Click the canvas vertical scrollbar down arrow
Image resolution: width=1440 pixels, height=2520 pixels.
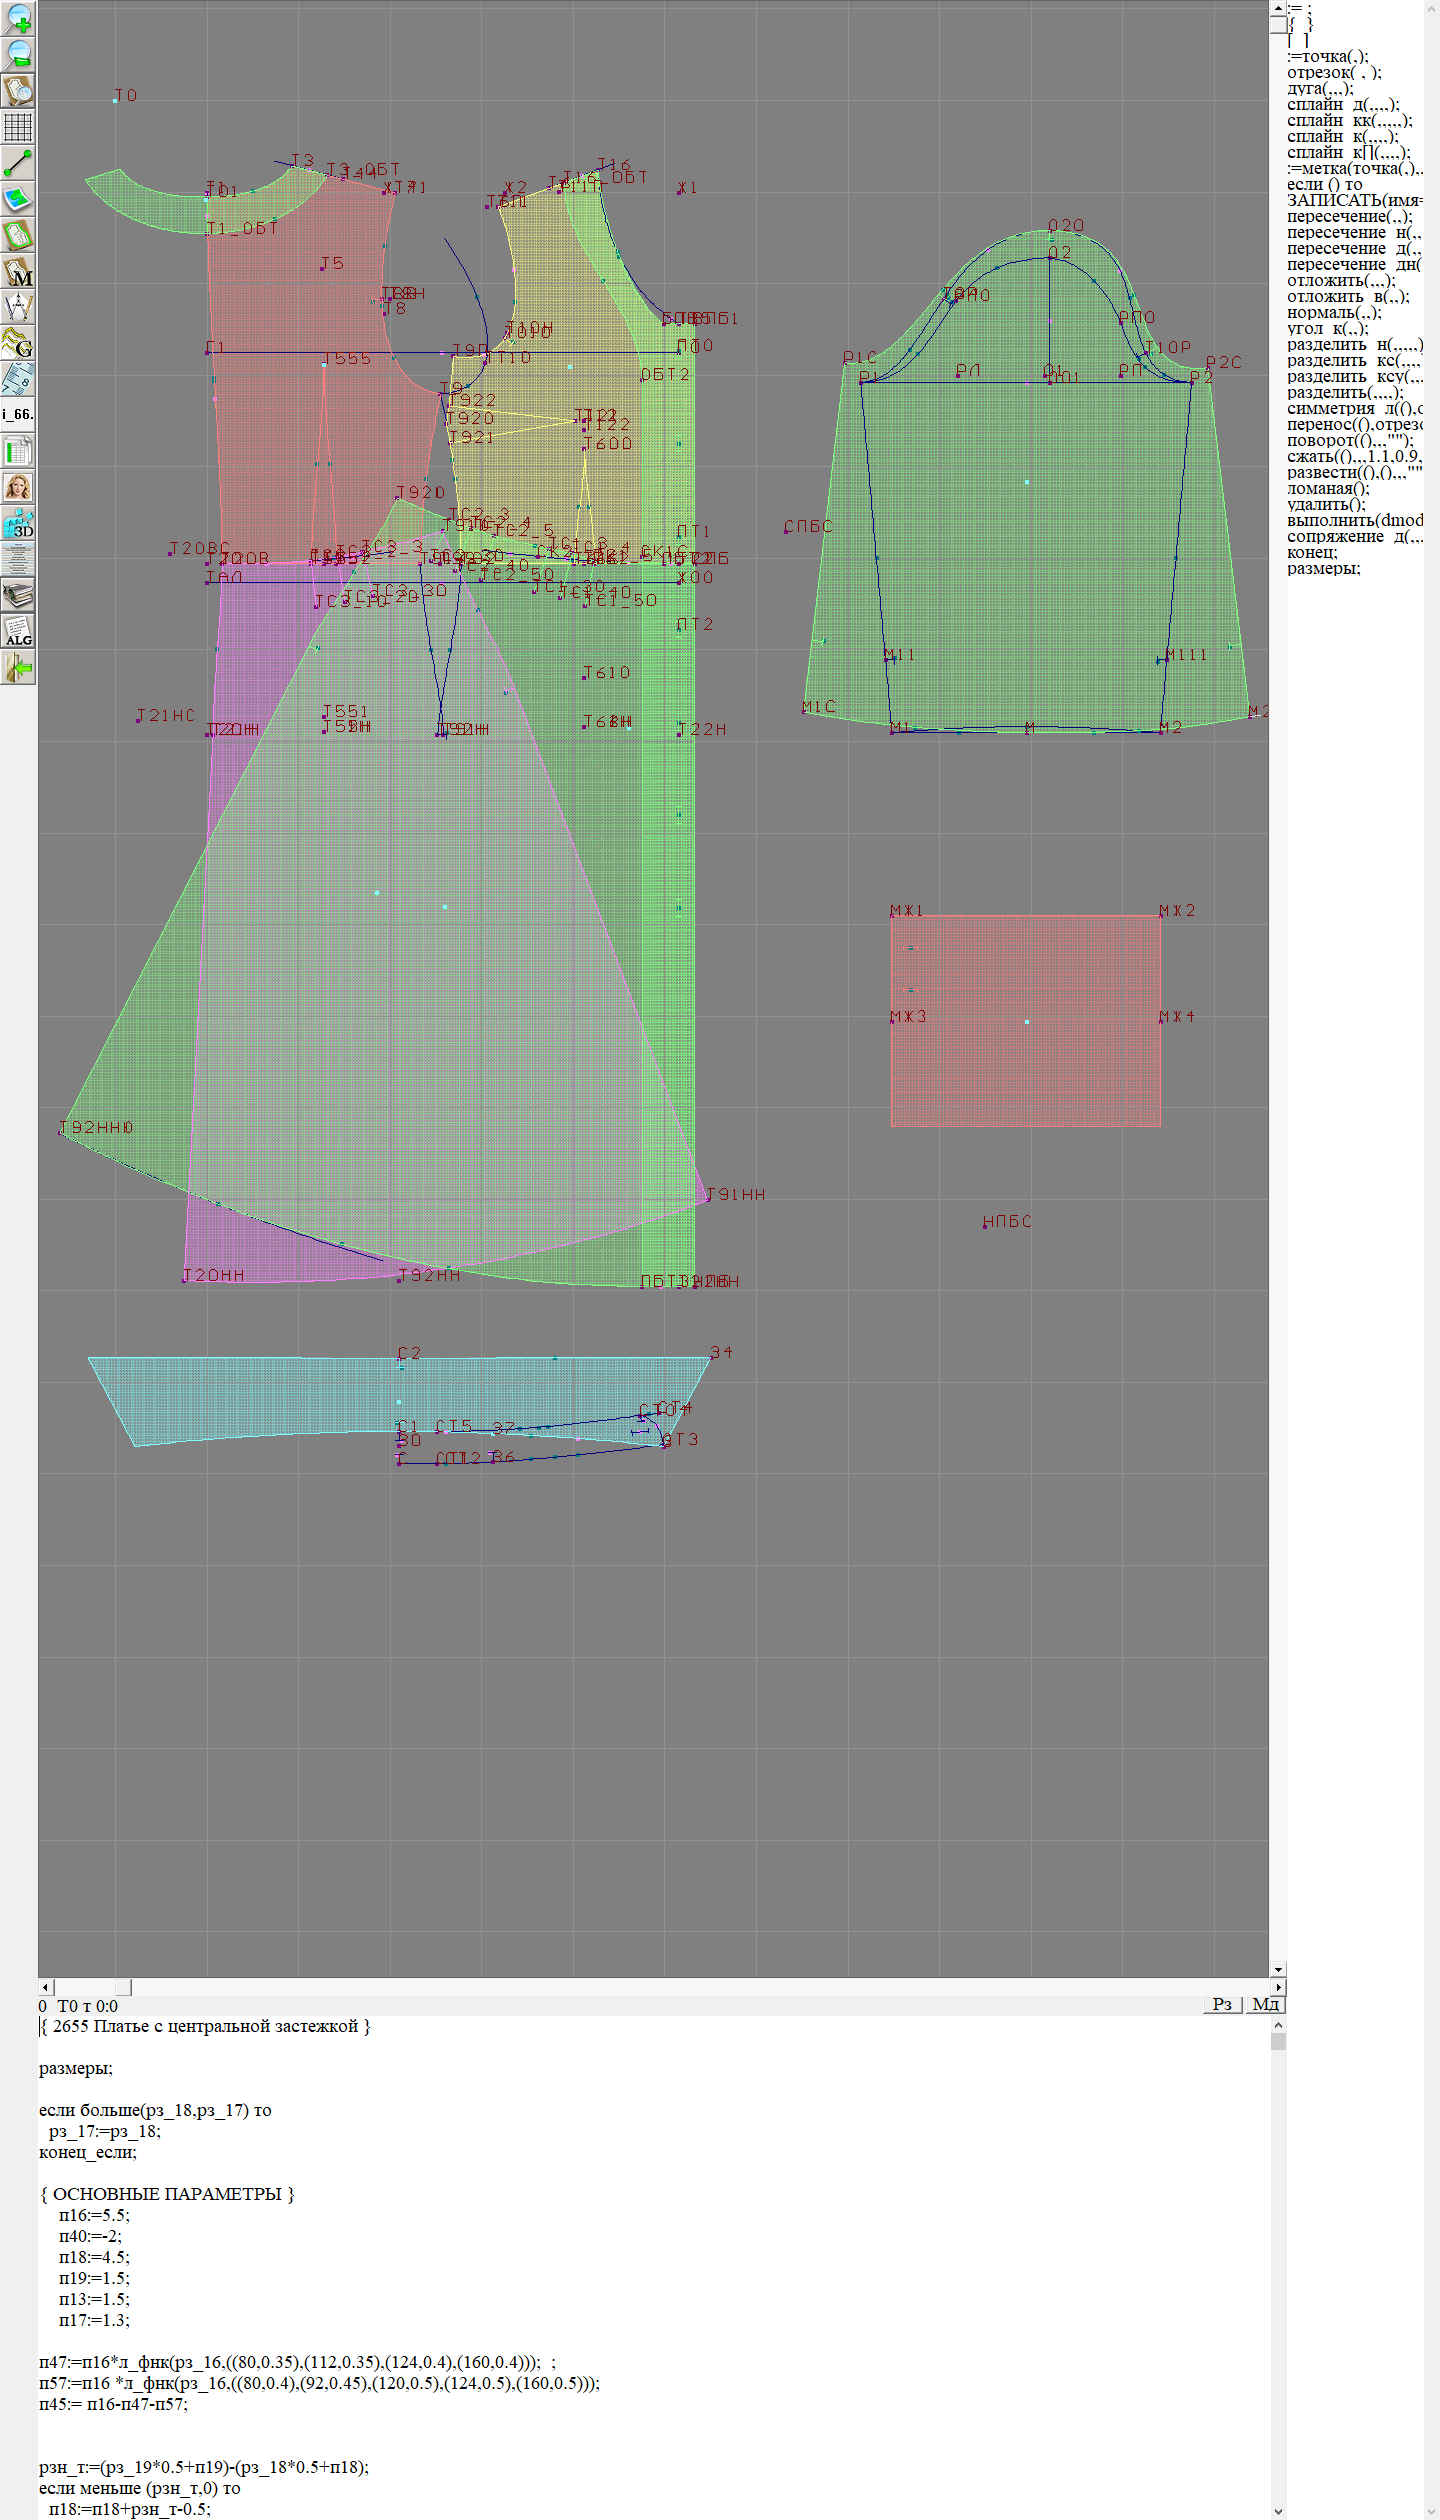click(x=1278, y=1969)
